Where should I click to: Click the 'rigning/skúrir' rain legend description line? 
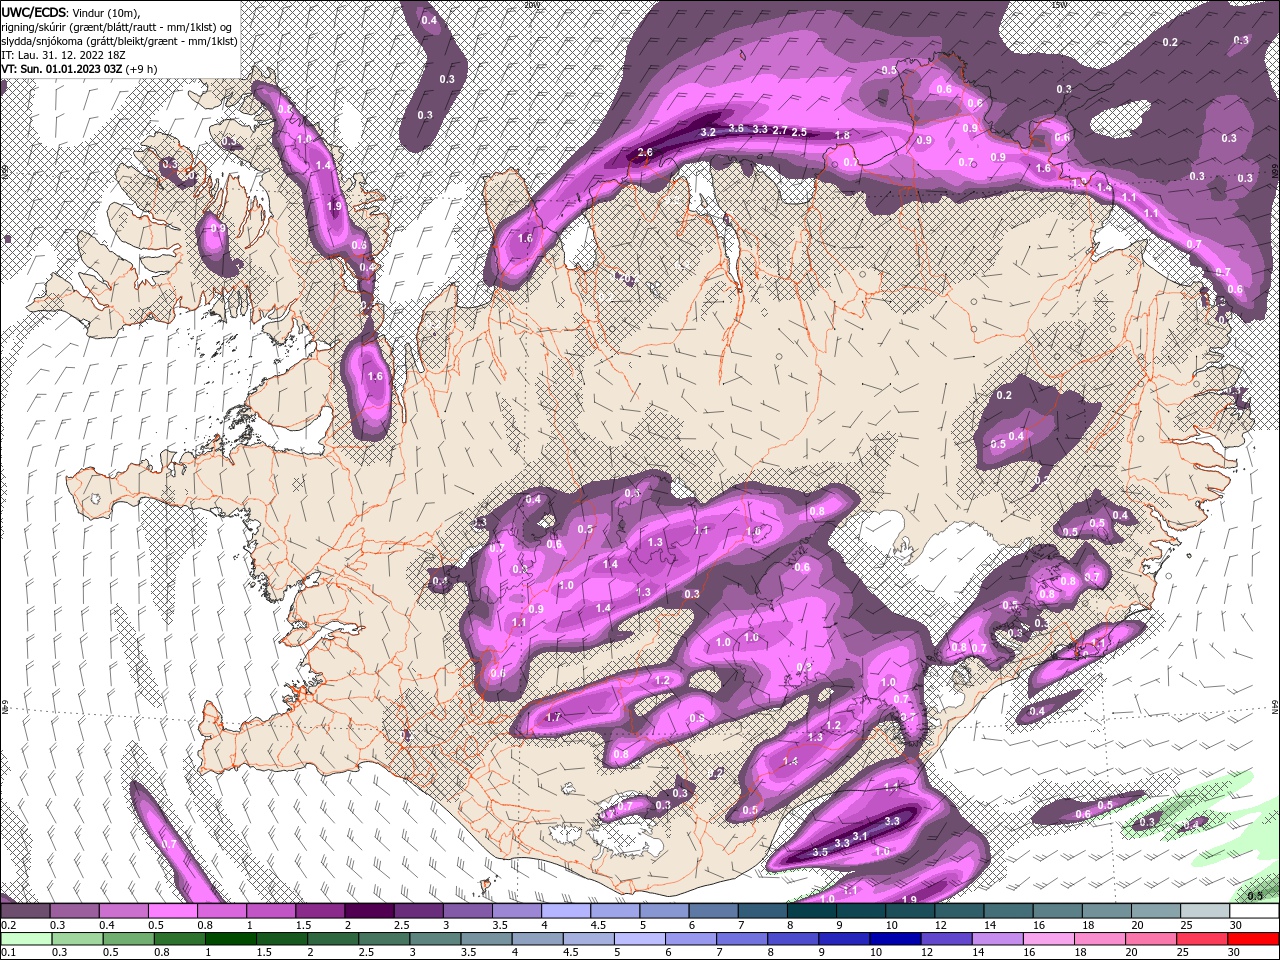(117, 27)
